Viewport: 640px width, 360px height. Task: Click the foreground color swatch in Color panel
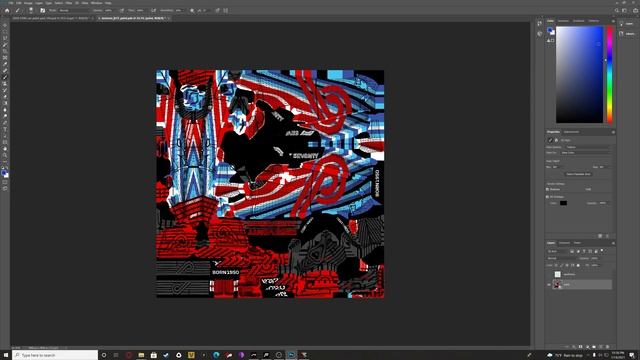pyautogui.click(x=550, y=30)
